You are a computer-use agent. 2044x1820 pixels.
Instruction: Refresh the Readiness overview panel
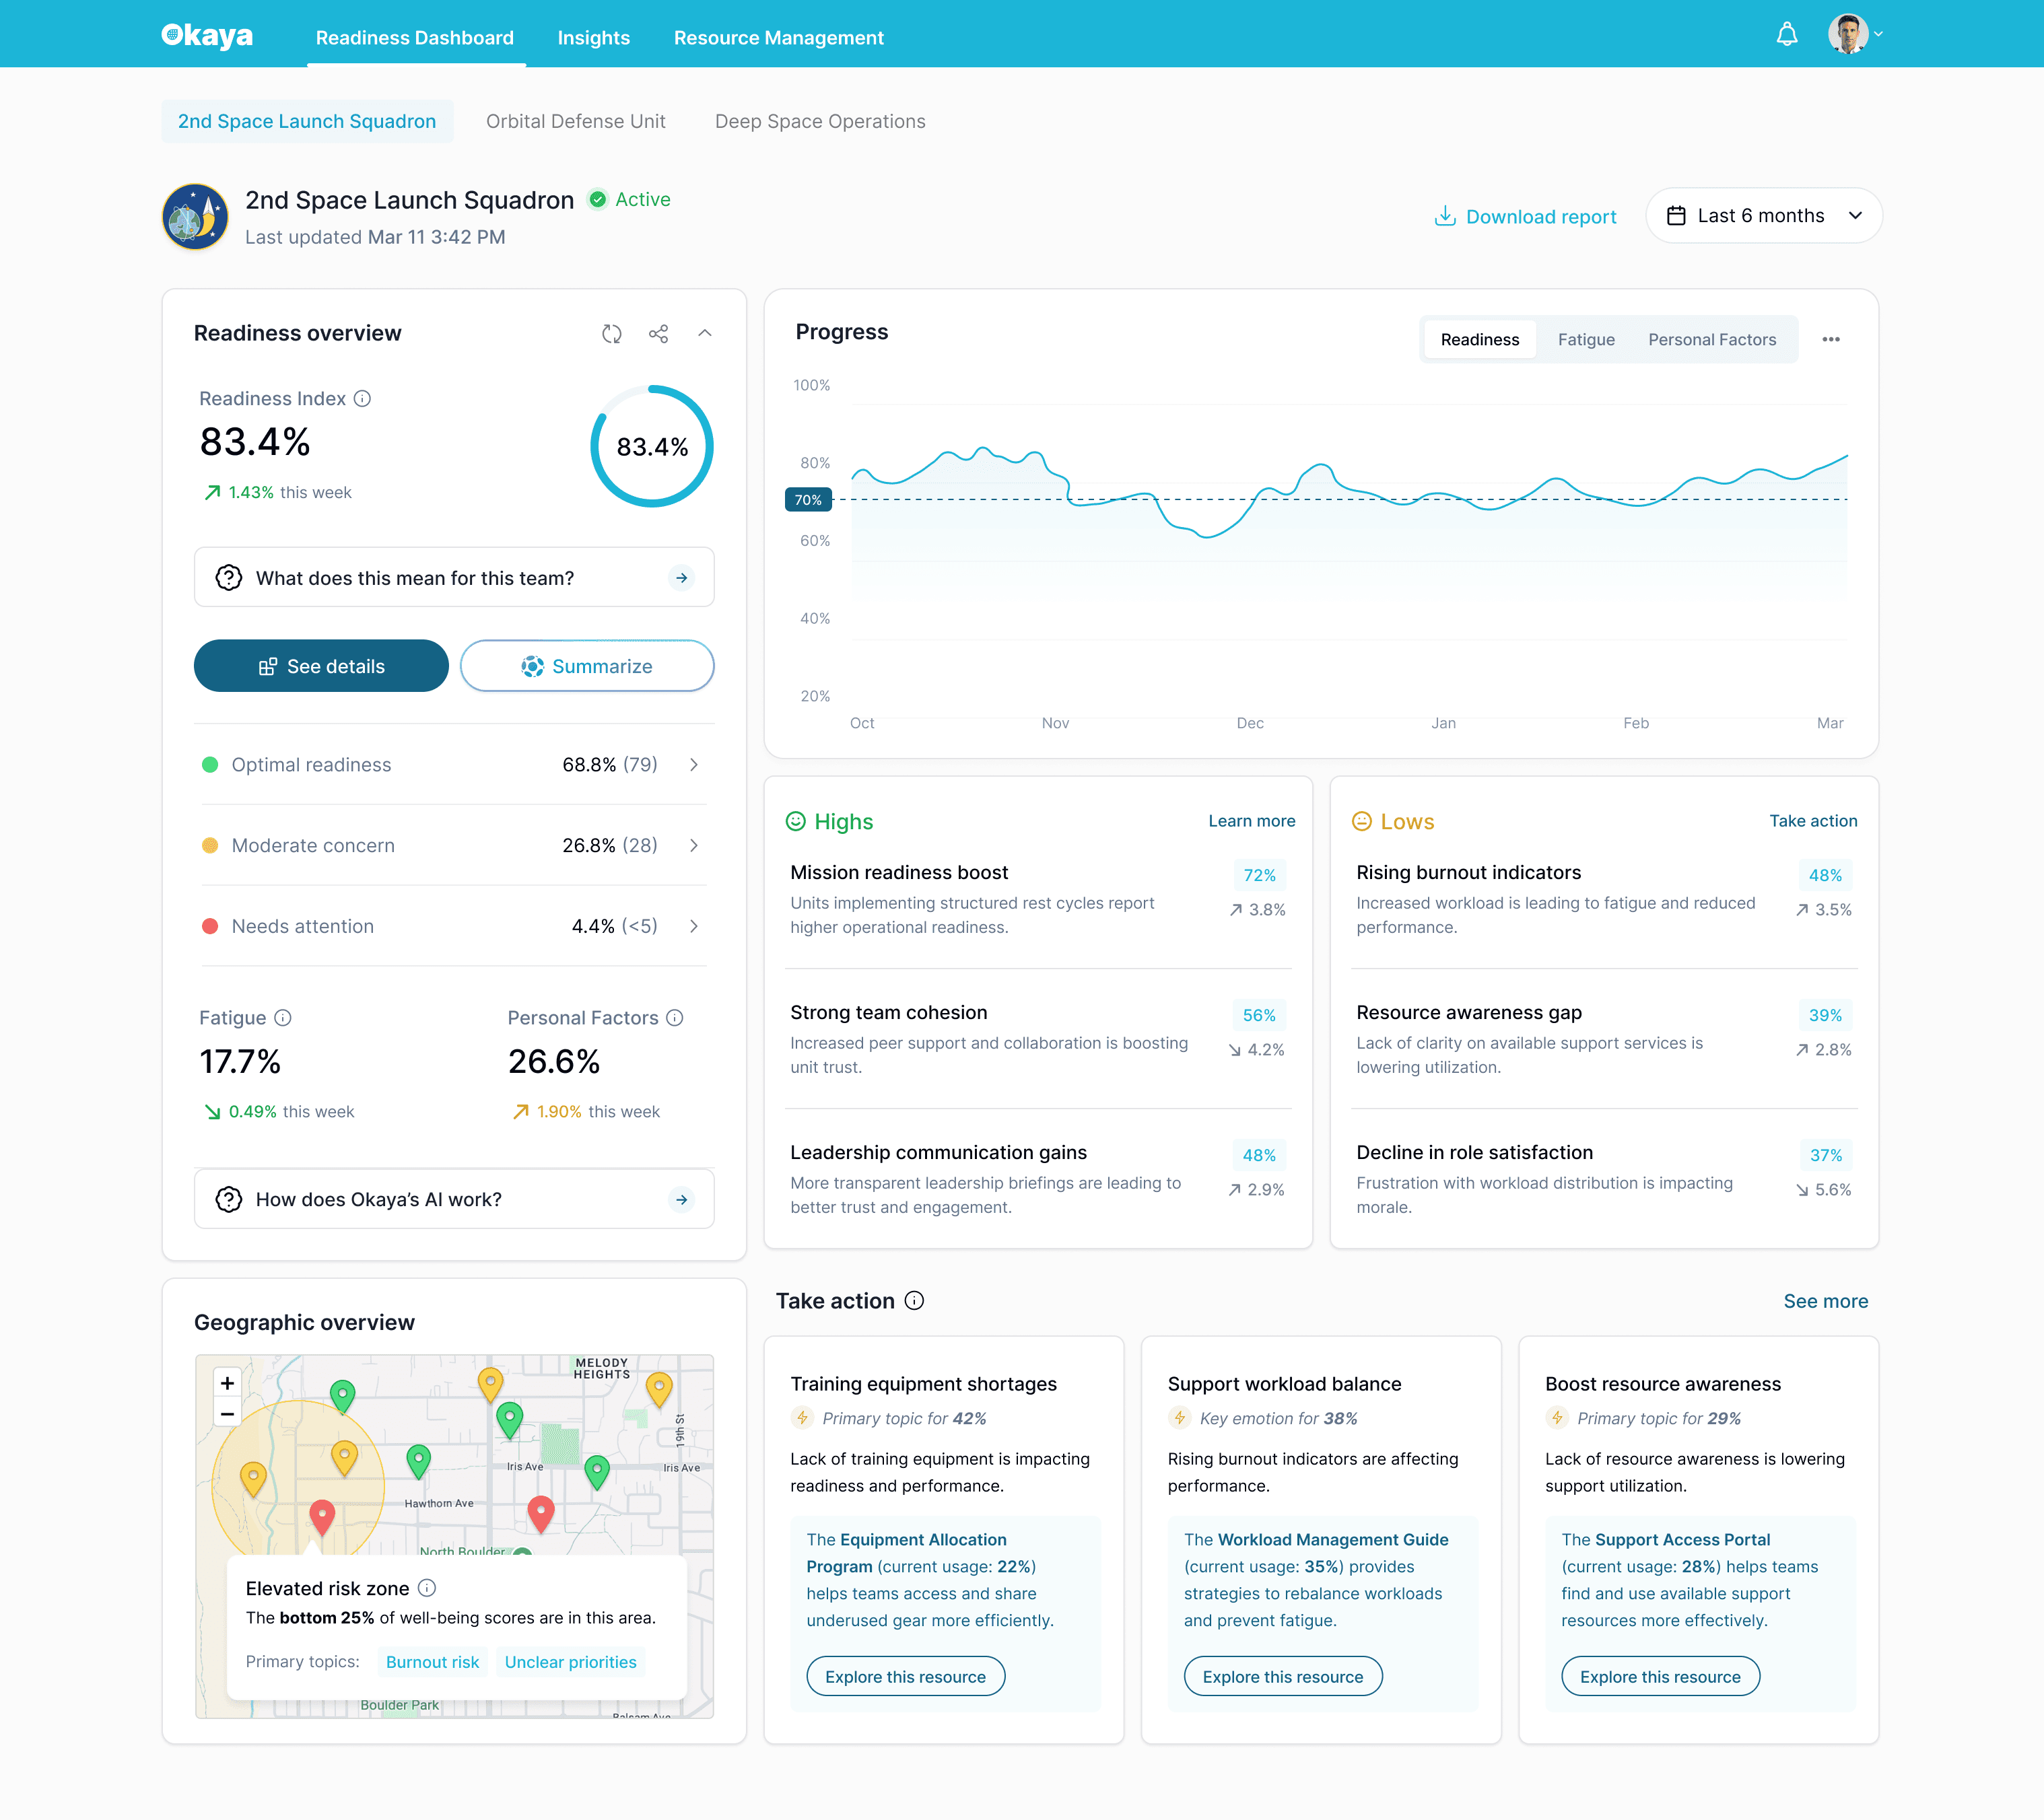click(x=612, y=333)
